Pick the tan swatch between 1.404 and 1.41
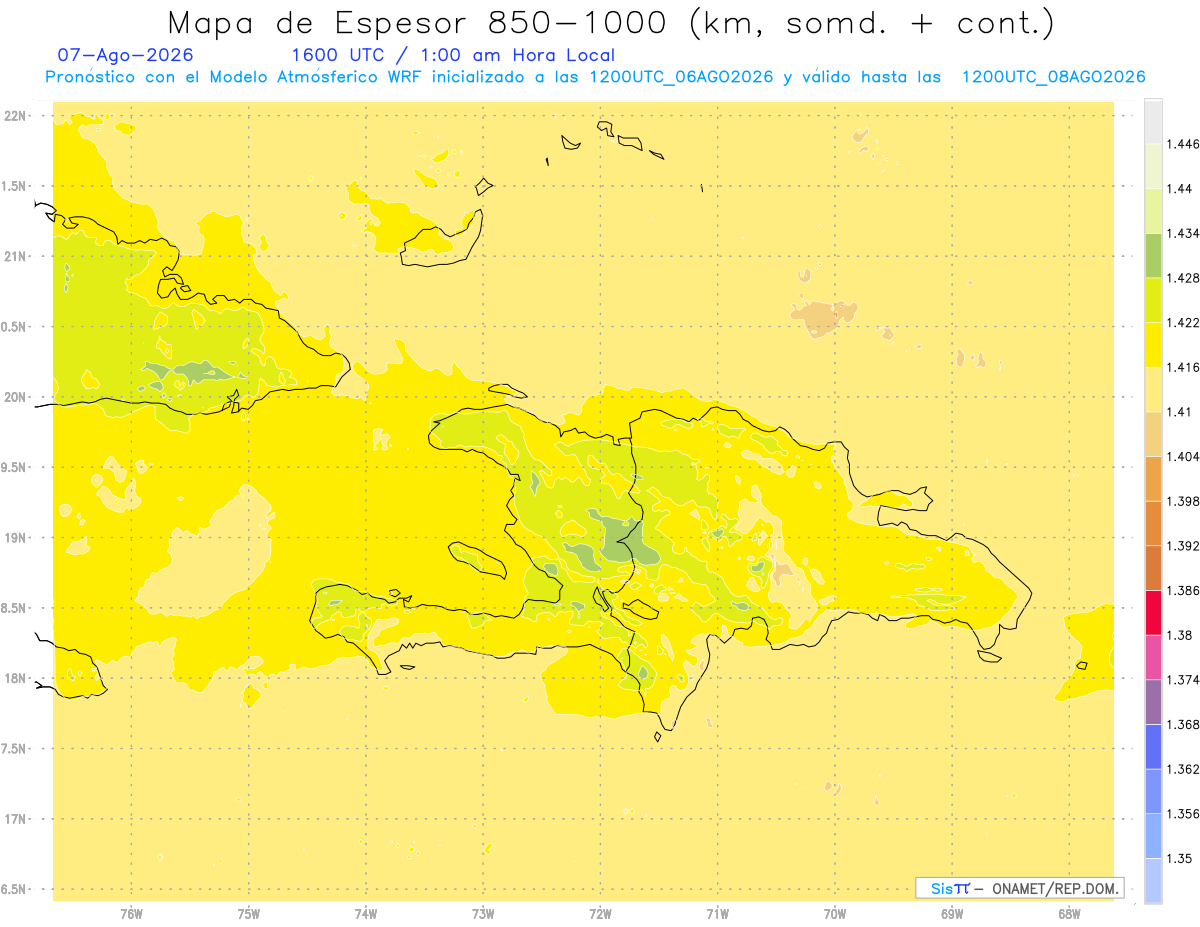 click(1153, 434)
